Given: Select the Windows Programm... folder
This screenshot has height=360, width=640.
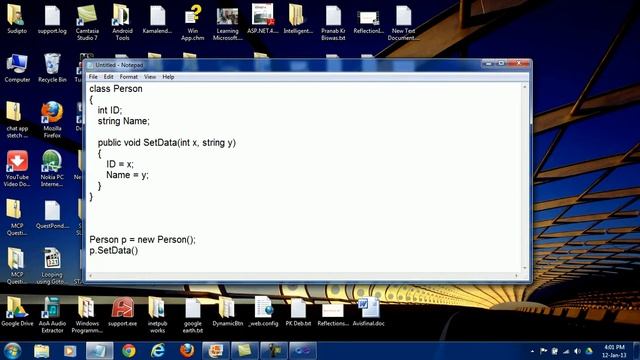Looking at the screenshot, I should coord(87,315).
